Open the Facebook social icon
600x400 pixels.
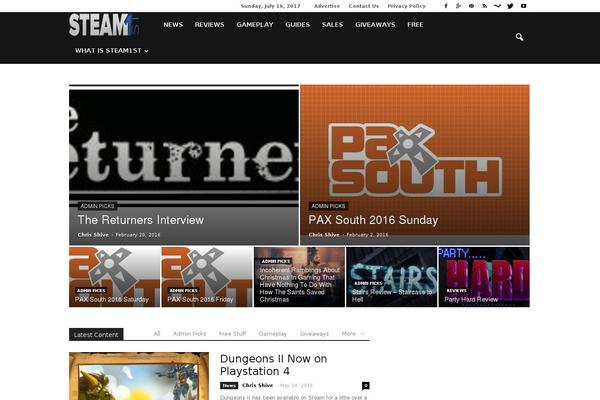(446, 6)
